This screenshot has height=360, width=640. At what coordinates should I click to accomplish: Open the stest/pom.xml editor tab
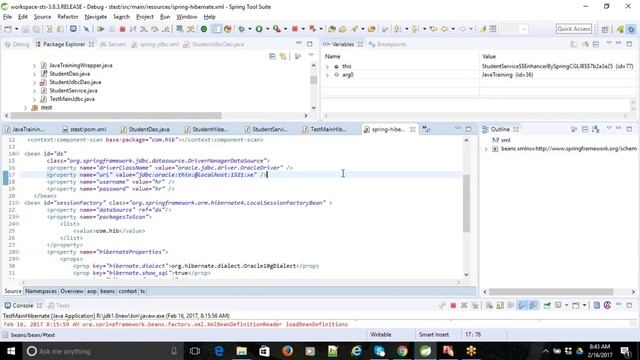pyautogui.click(x=84, y=129)
